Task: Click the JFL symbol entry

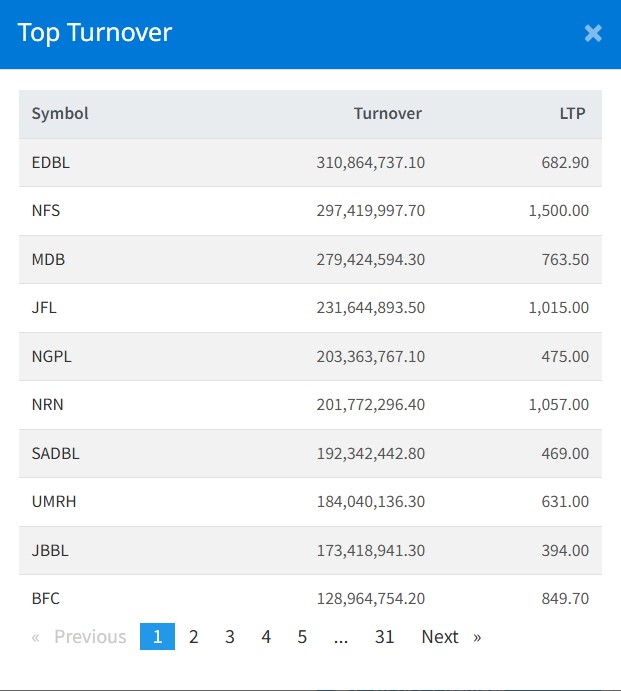Action: pos(44,308)
